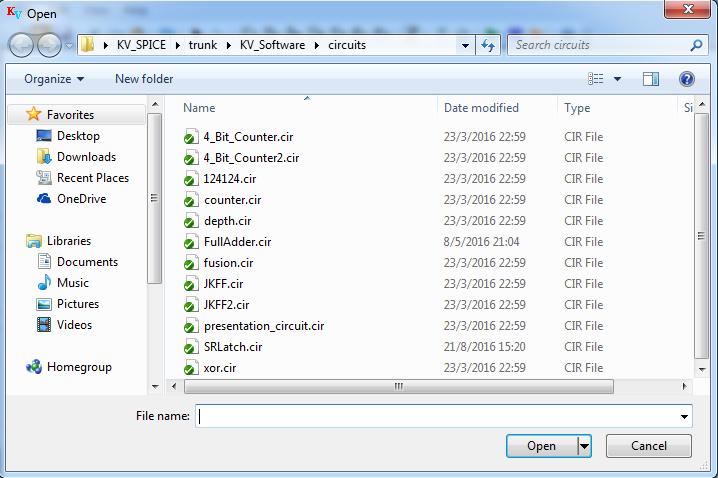Close the Open dialog window

tap(687, 9)
